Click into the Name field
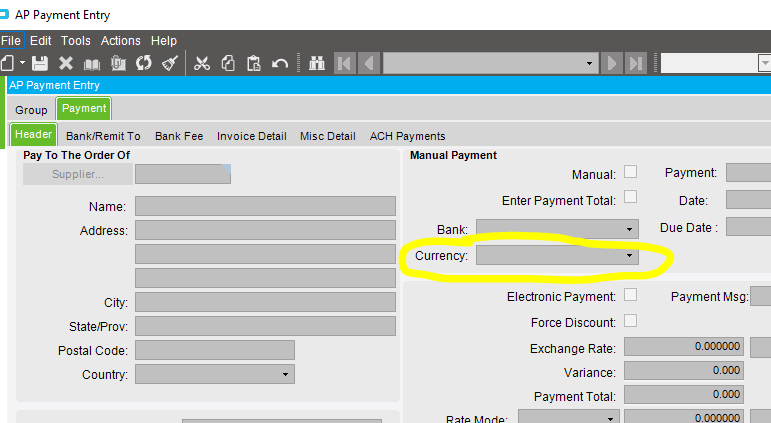Image resolution: width=771 pixels, height=423 pixels. [266, 206]
